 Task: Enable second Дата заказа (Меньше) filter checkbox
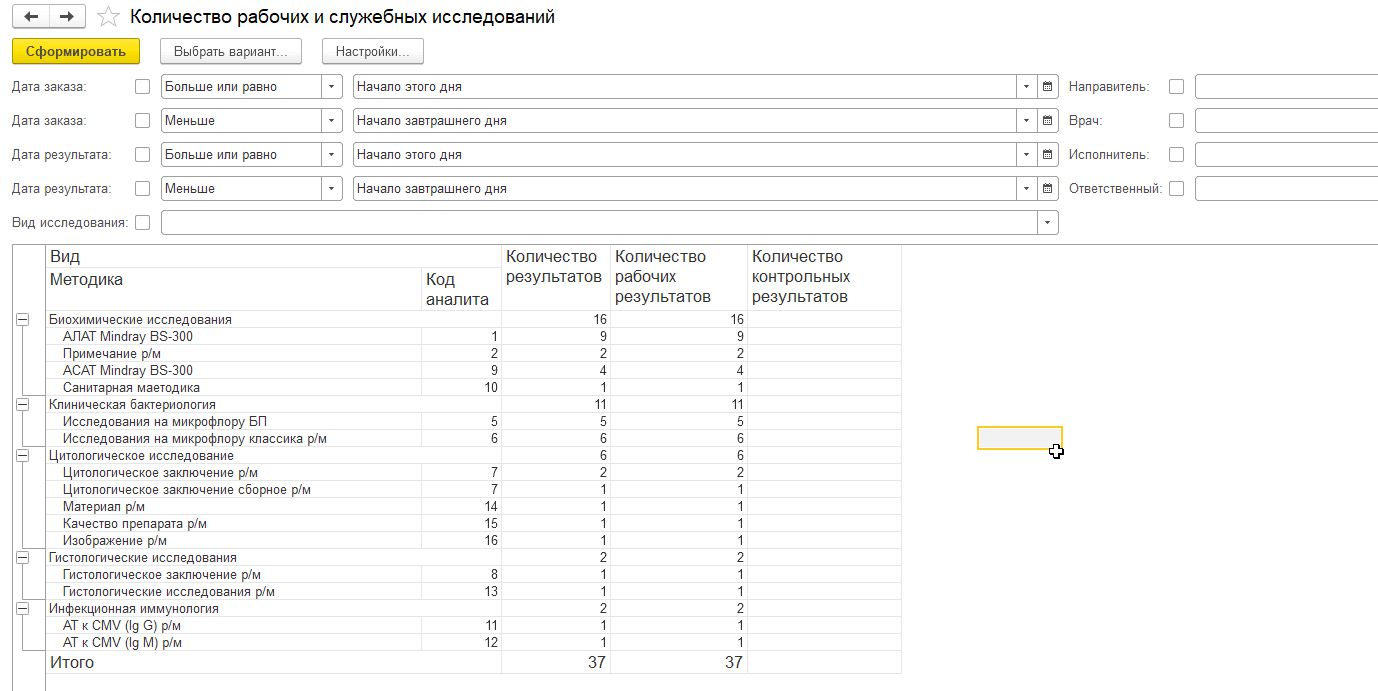(x=142, y=121)
